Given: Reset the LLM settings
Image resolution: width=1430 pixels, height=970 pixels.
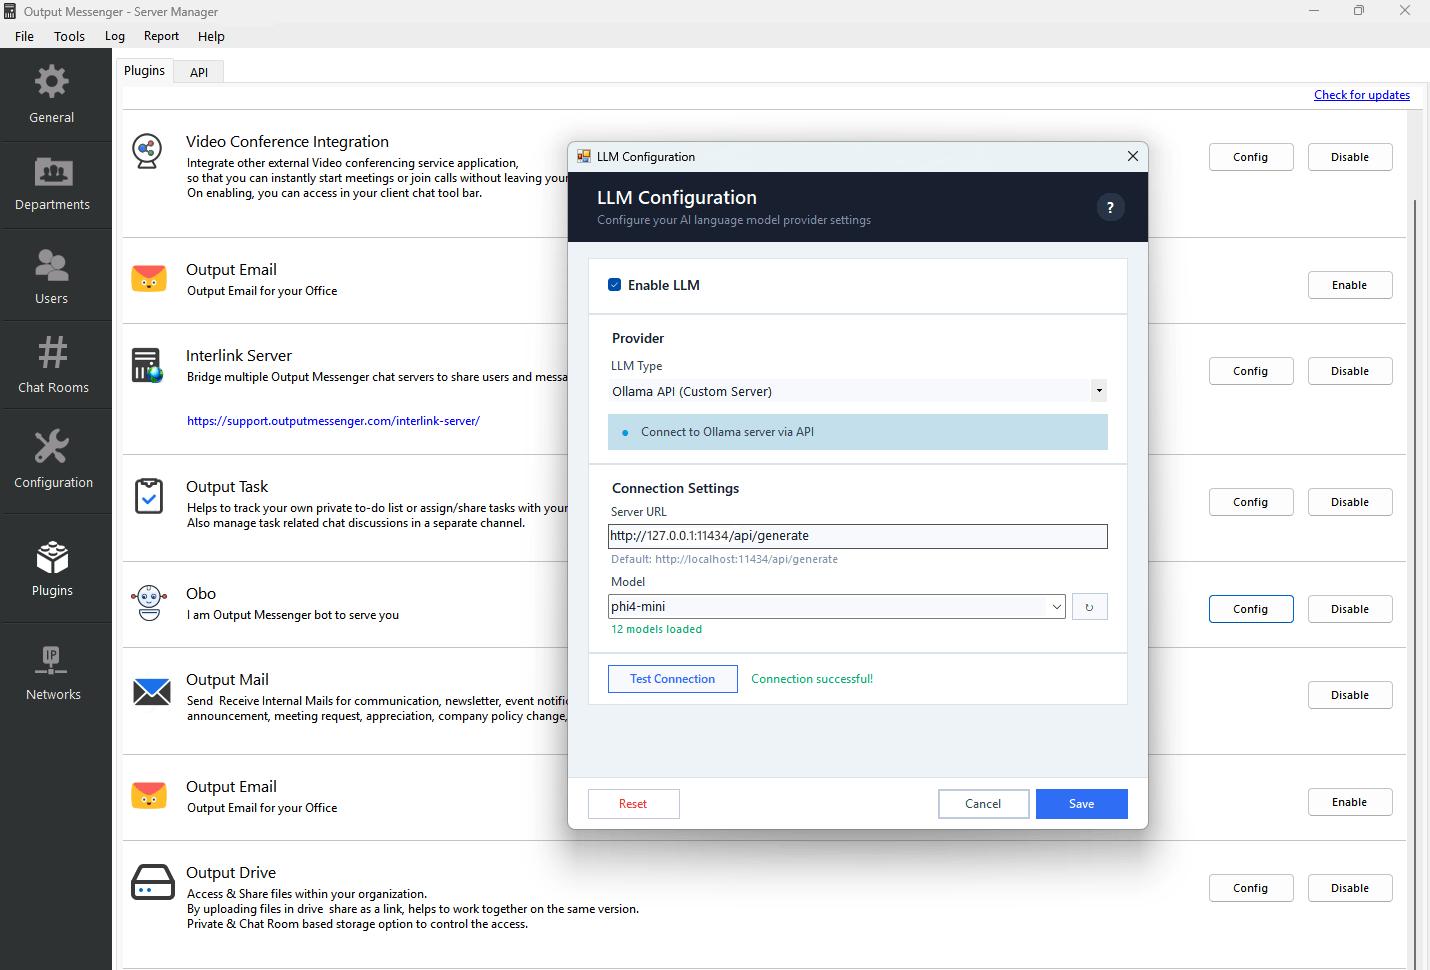Looking at the screenshot, I should point(633,804).
